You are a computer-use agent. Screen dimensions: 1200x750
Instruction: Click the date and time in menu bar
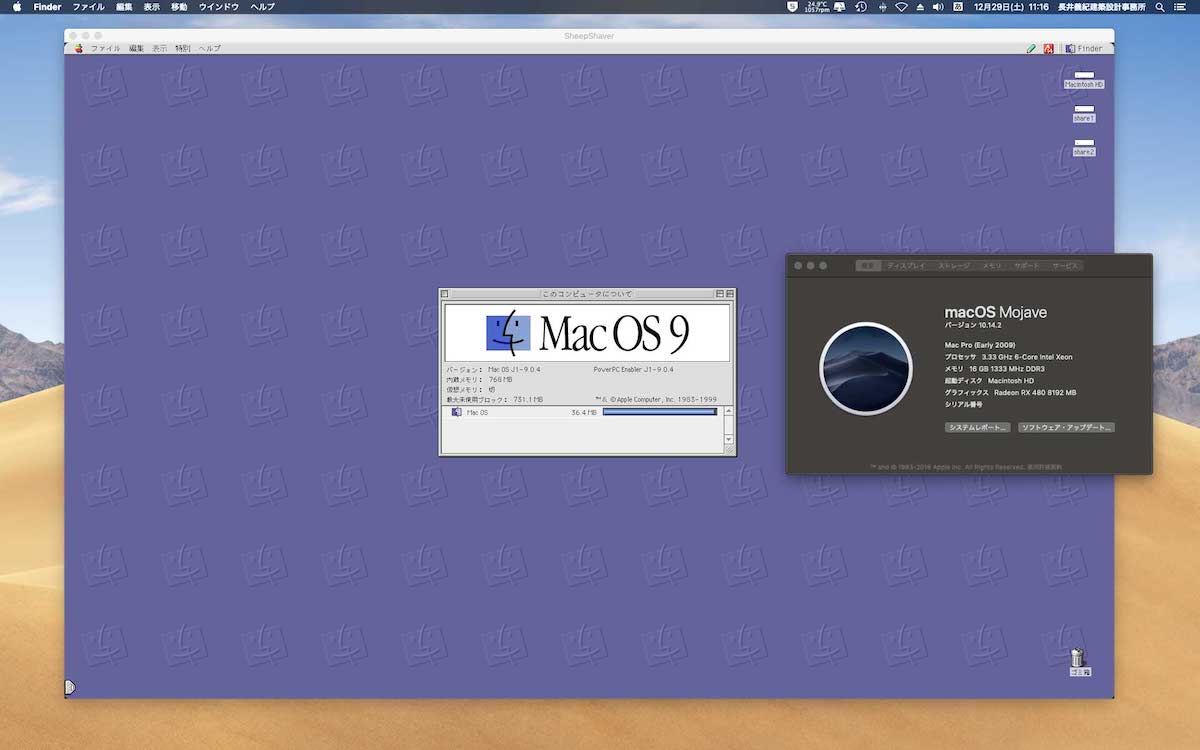coord(1010,6)
